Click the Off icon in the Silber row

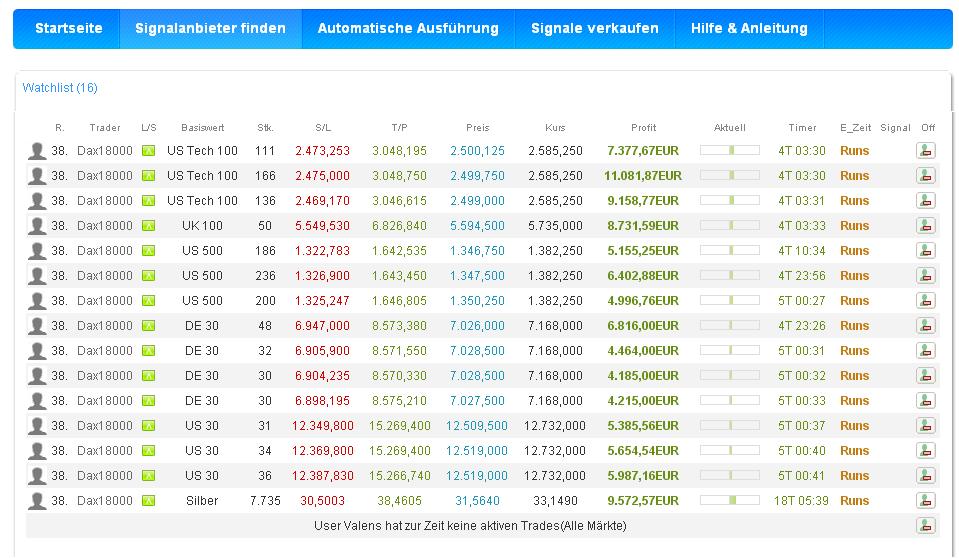tap(925, 501)
